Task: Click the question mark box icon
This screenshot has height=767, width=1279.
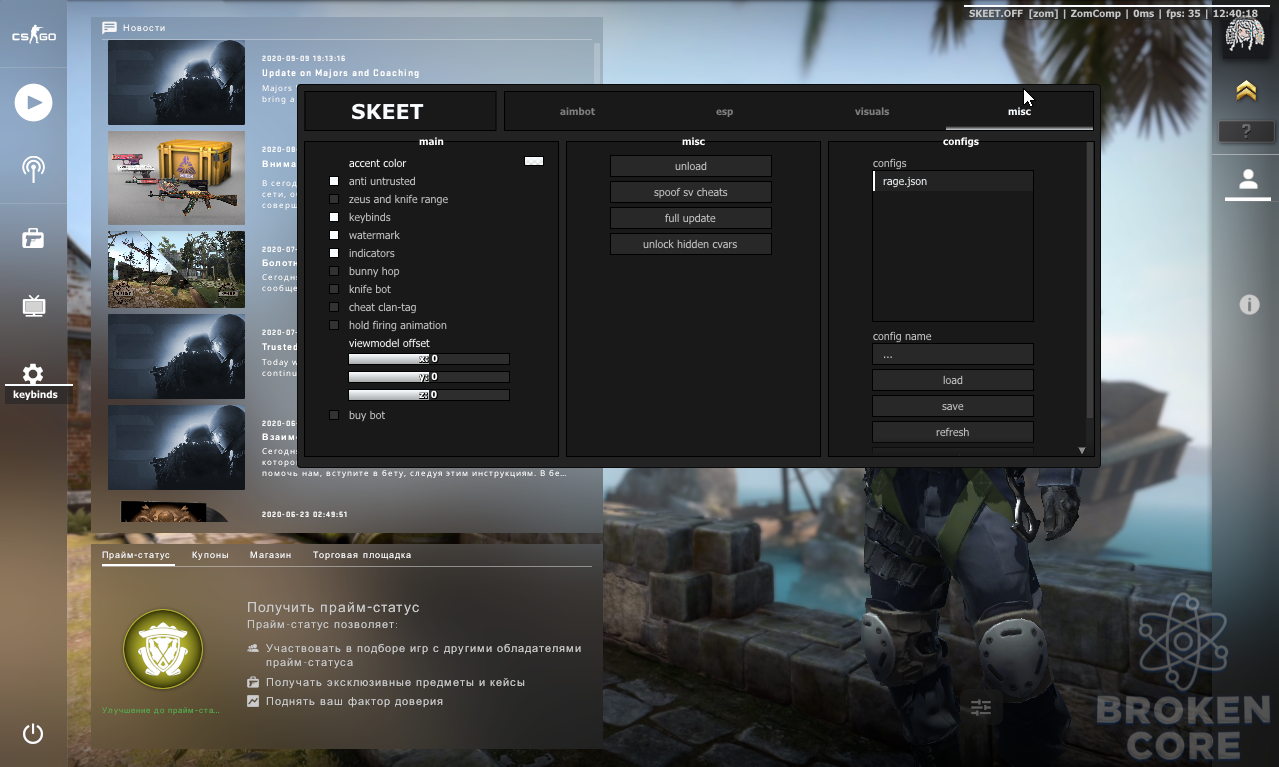Action: [x=1245, y=131]
